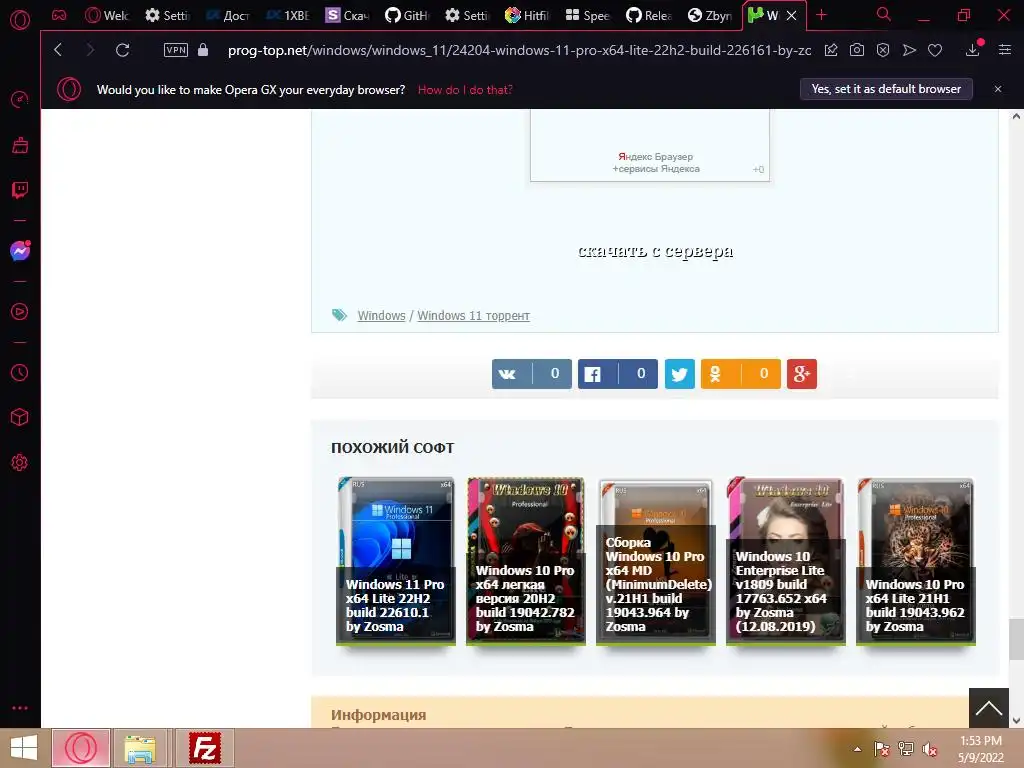Open Windows 10 Pro x64 Lite 21H1 thumbnail
The width and height of the screenshot is (1024, 768).
tap(916, 561)
